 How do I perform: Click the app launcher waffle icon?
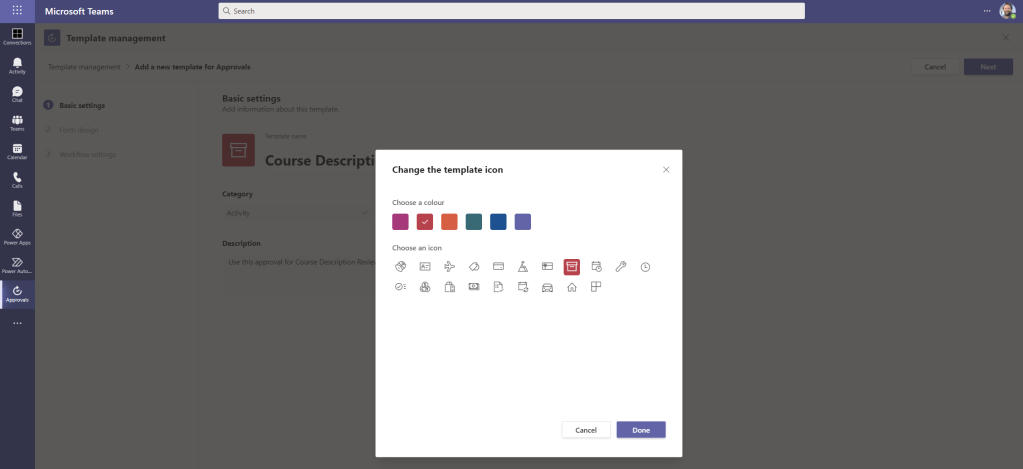(x=17, y=11)
